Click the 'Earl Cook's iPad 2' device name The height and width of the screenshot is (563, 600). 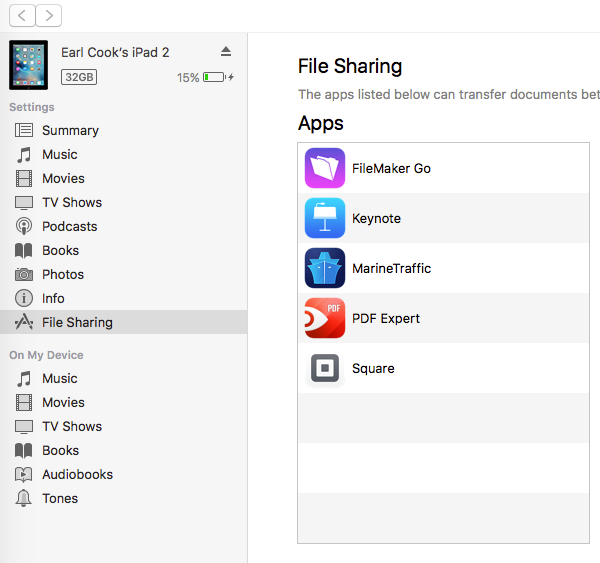(115, 52)
